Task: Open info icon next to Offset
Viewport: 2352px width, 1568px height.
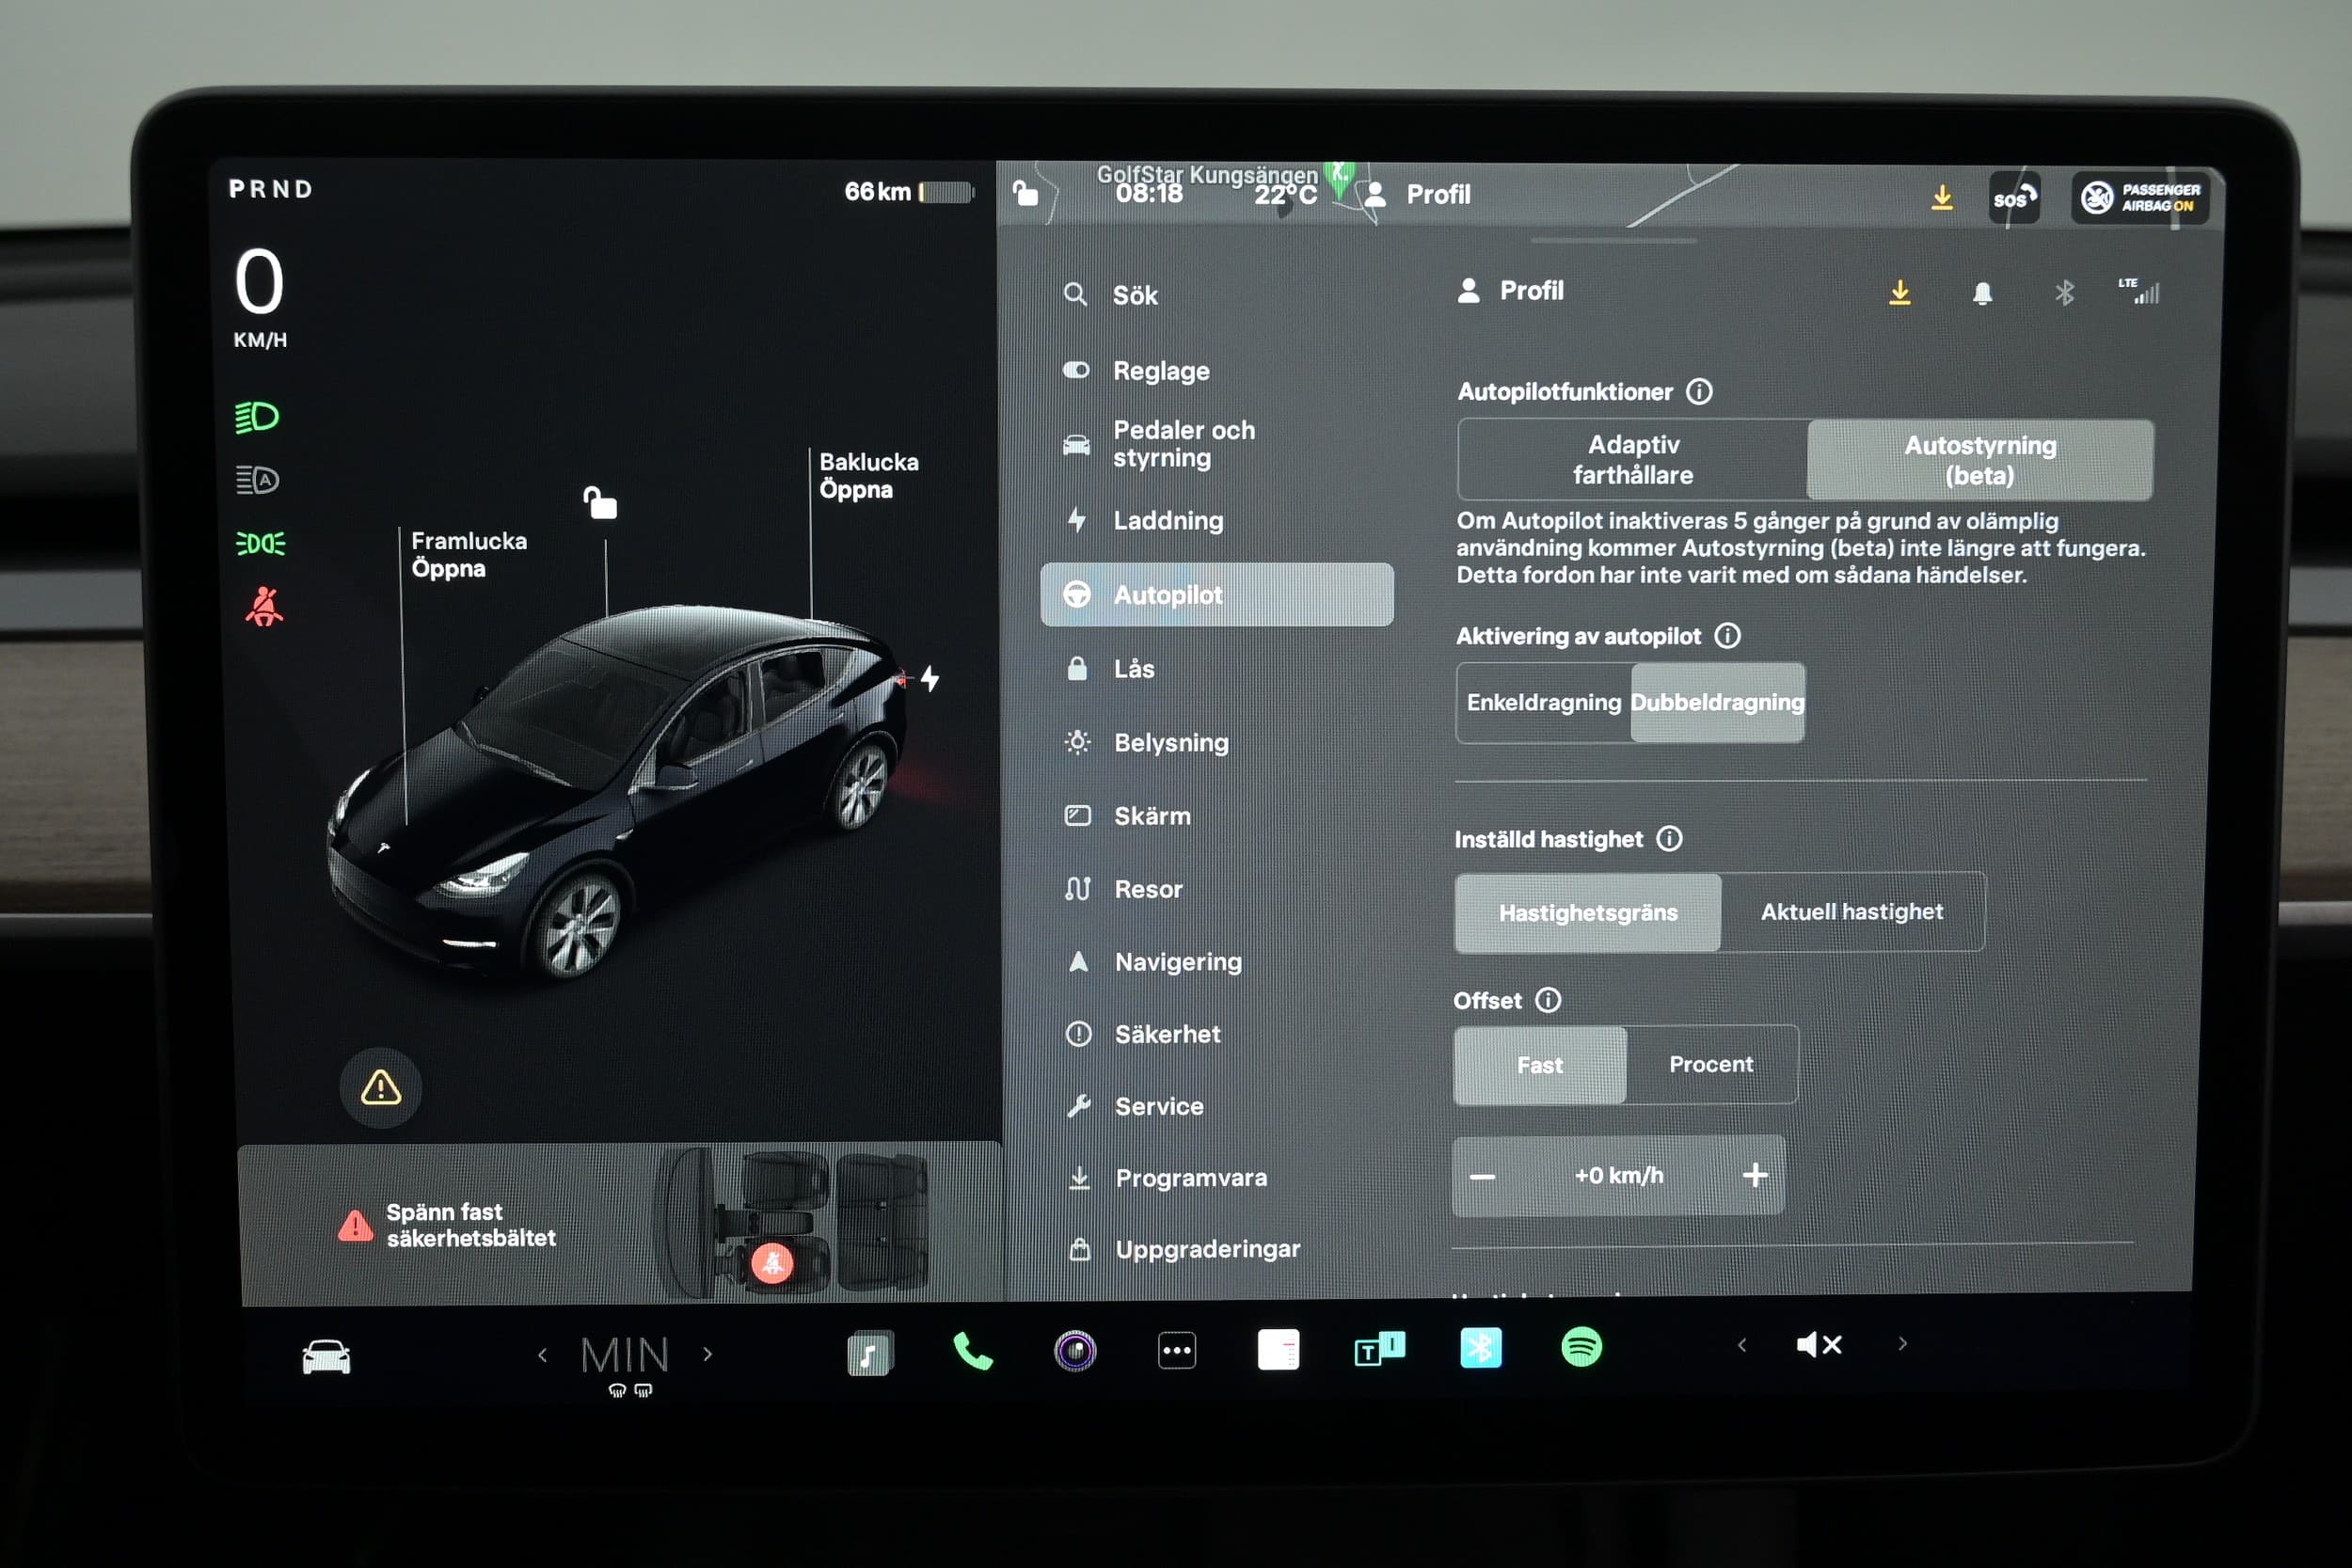Action: coord(1548,1000)
